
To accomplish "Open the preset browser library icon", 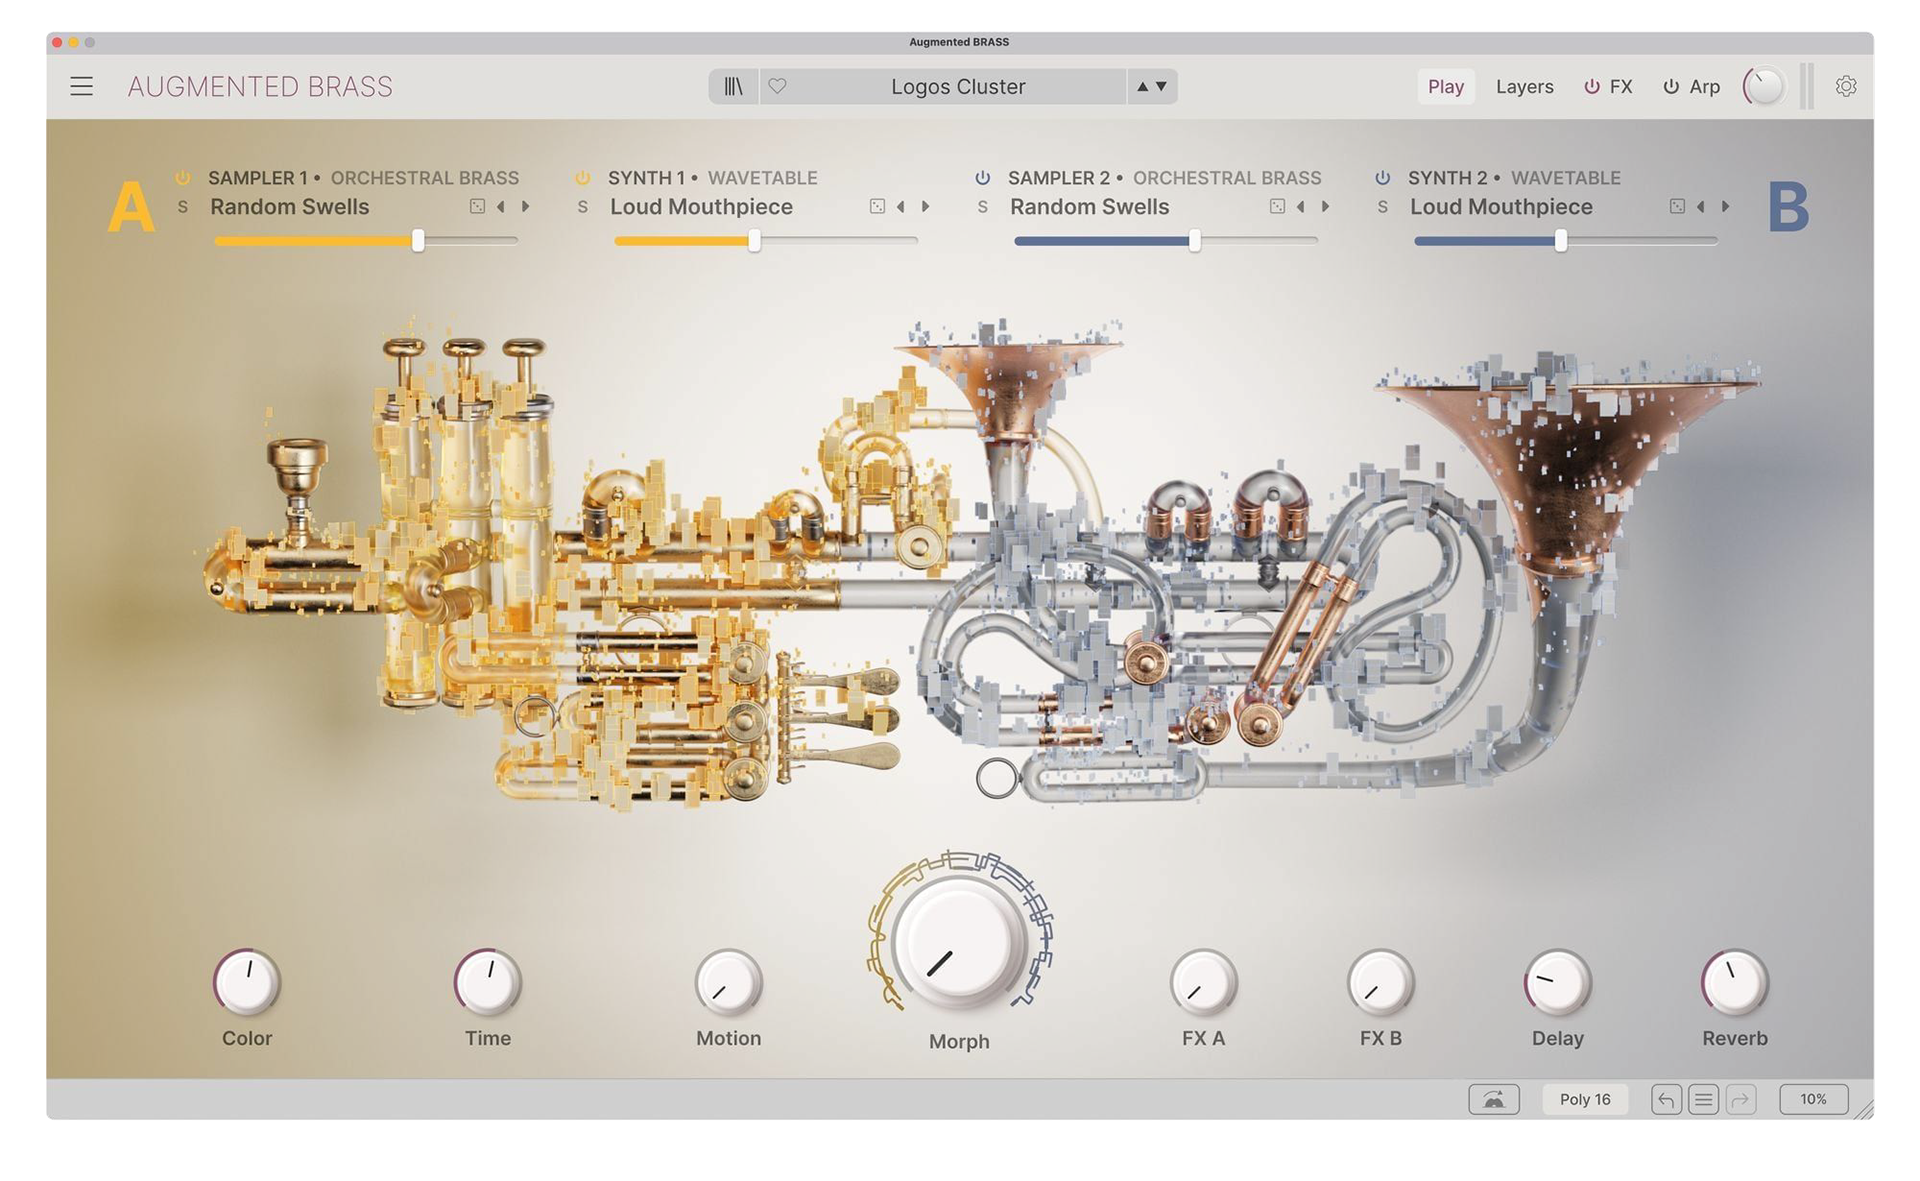I will click(734, 87).
